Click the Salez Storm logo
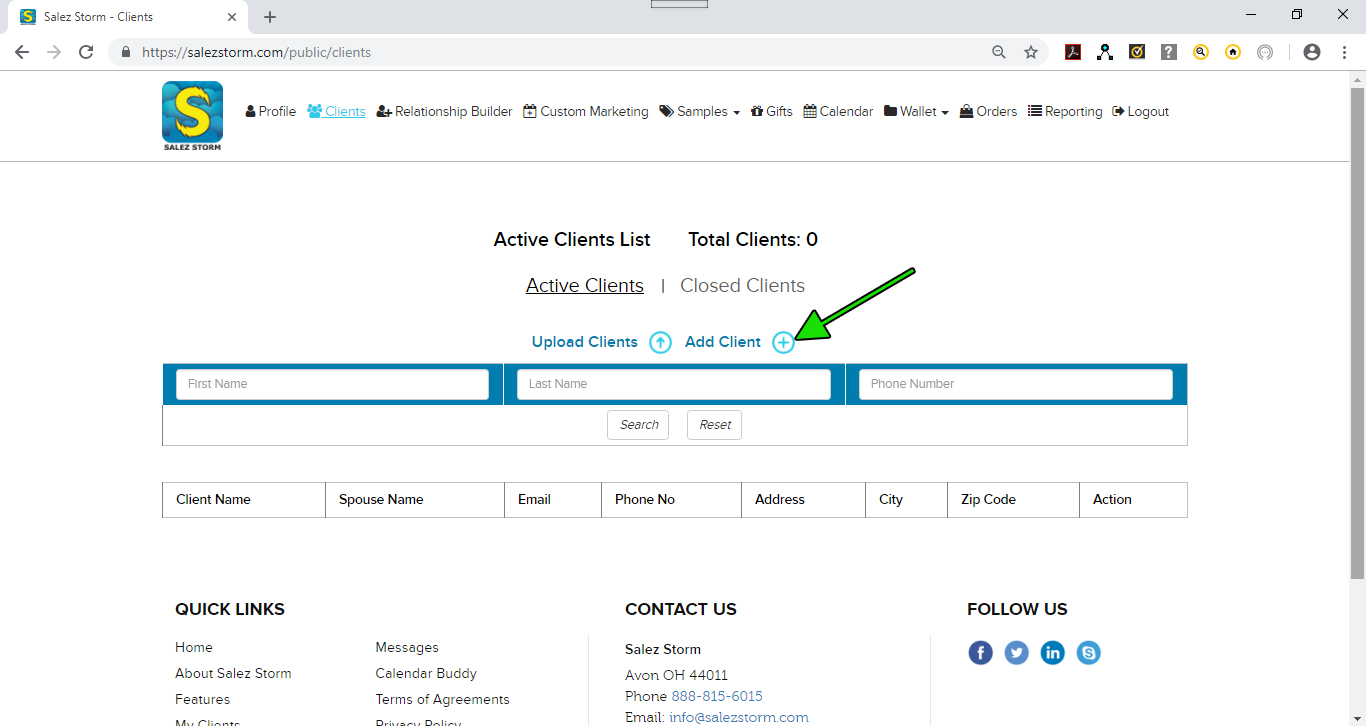The width and height of the screenshot is (1366, 726). tap(192, 116)
